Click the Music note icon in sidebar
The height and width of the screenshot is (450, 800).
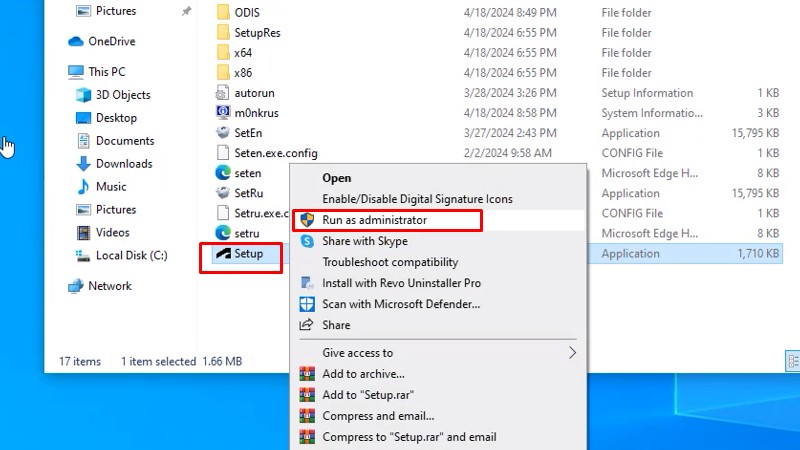point(84,187)
